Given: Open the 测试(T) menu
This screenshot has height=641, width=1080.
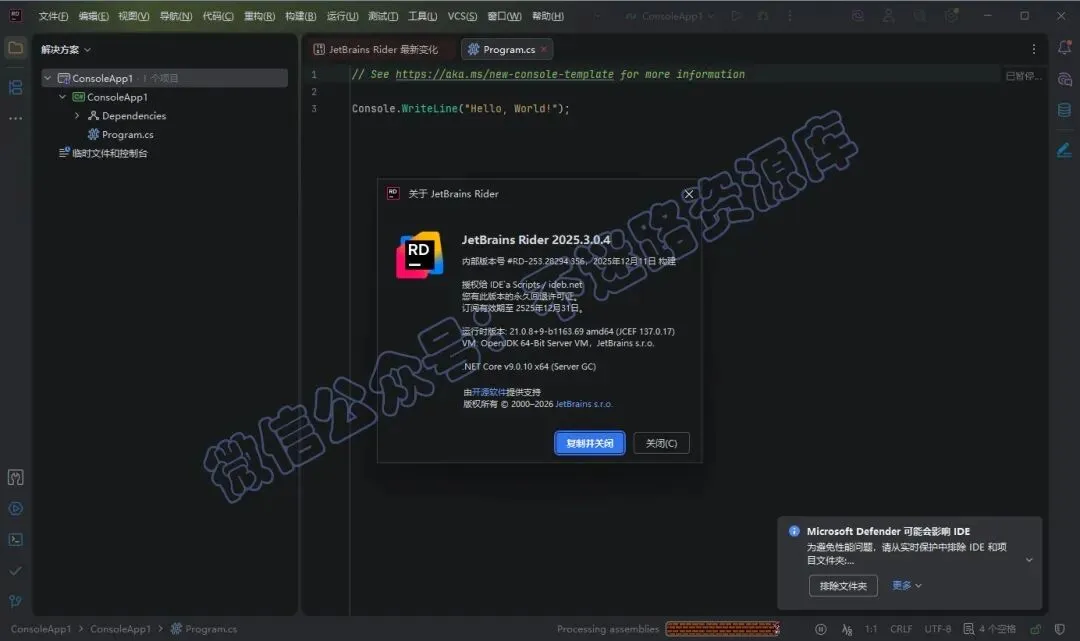Looking at the screenshot, I should click(382, 16).
